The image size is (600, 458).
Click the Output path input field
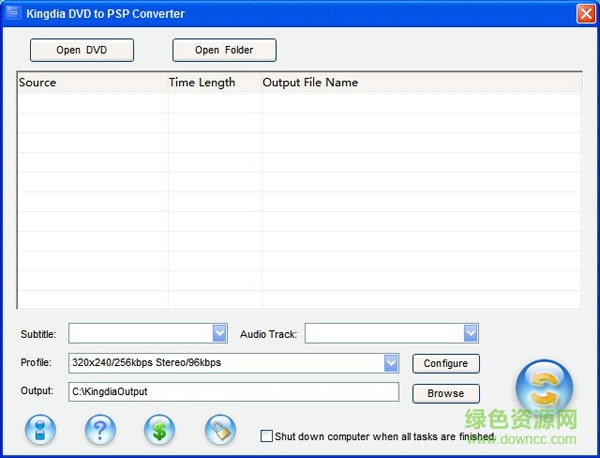[234, 392]
